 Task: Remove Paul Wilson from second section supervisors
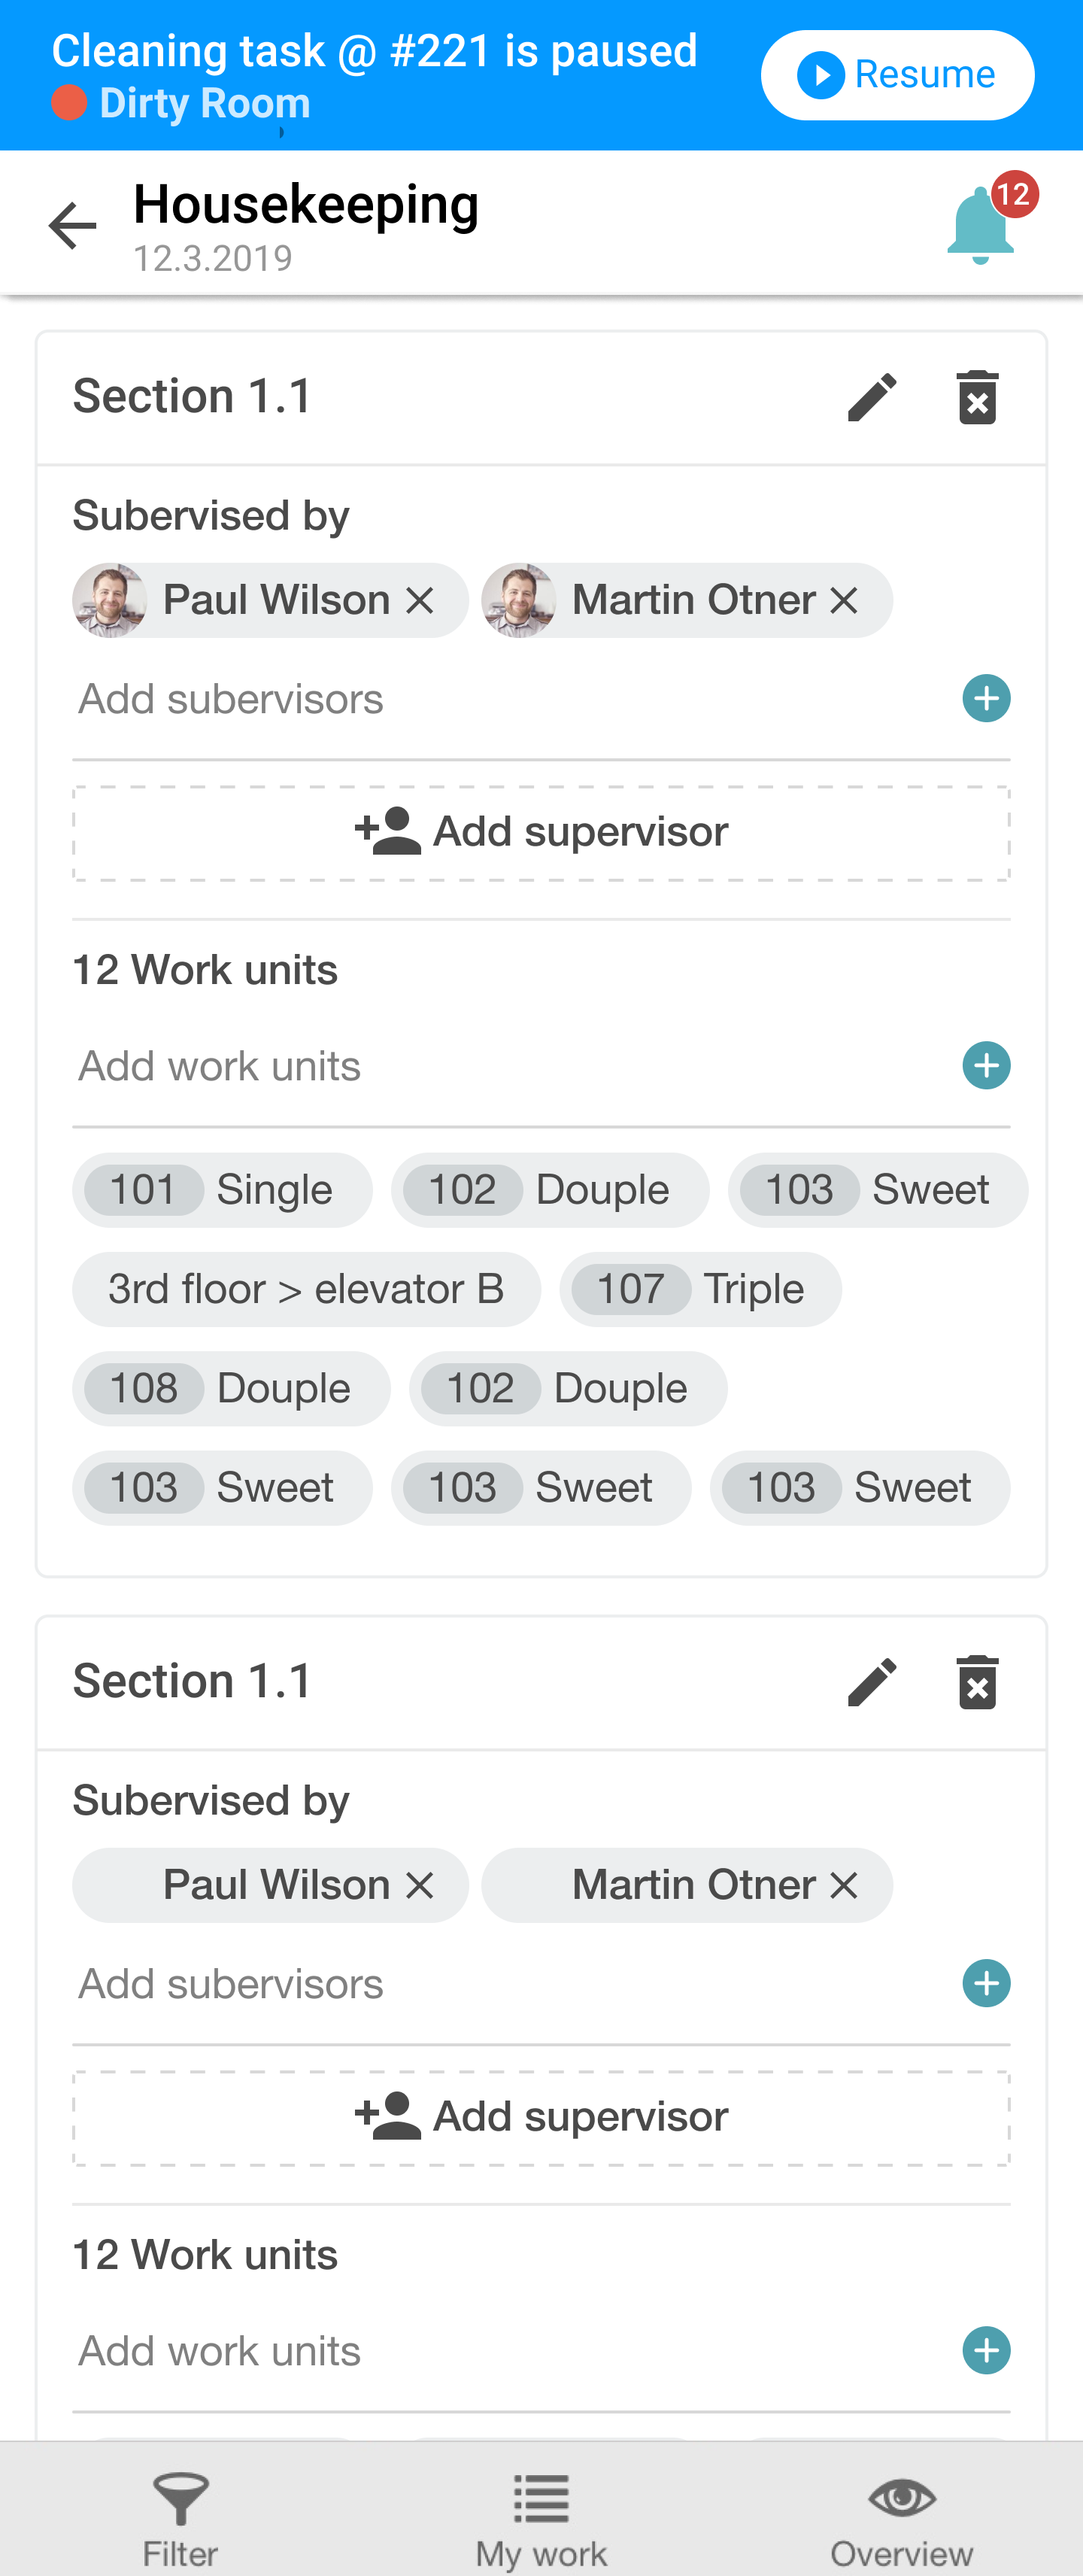pos(420,1886)
